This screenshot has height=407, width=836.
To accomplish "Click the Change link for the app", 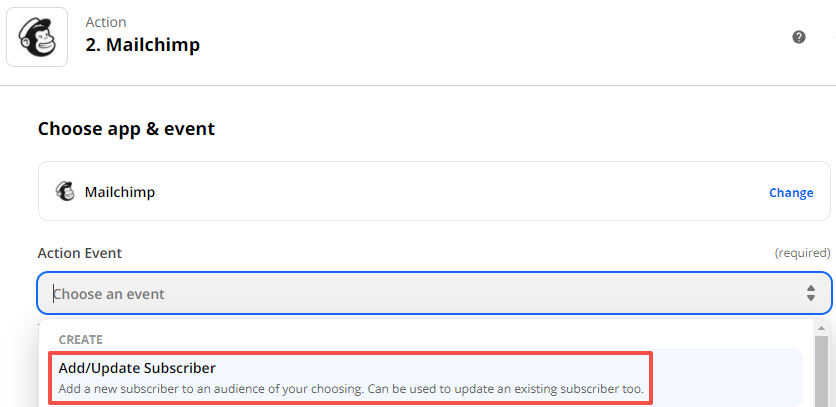I will point(791,193).
